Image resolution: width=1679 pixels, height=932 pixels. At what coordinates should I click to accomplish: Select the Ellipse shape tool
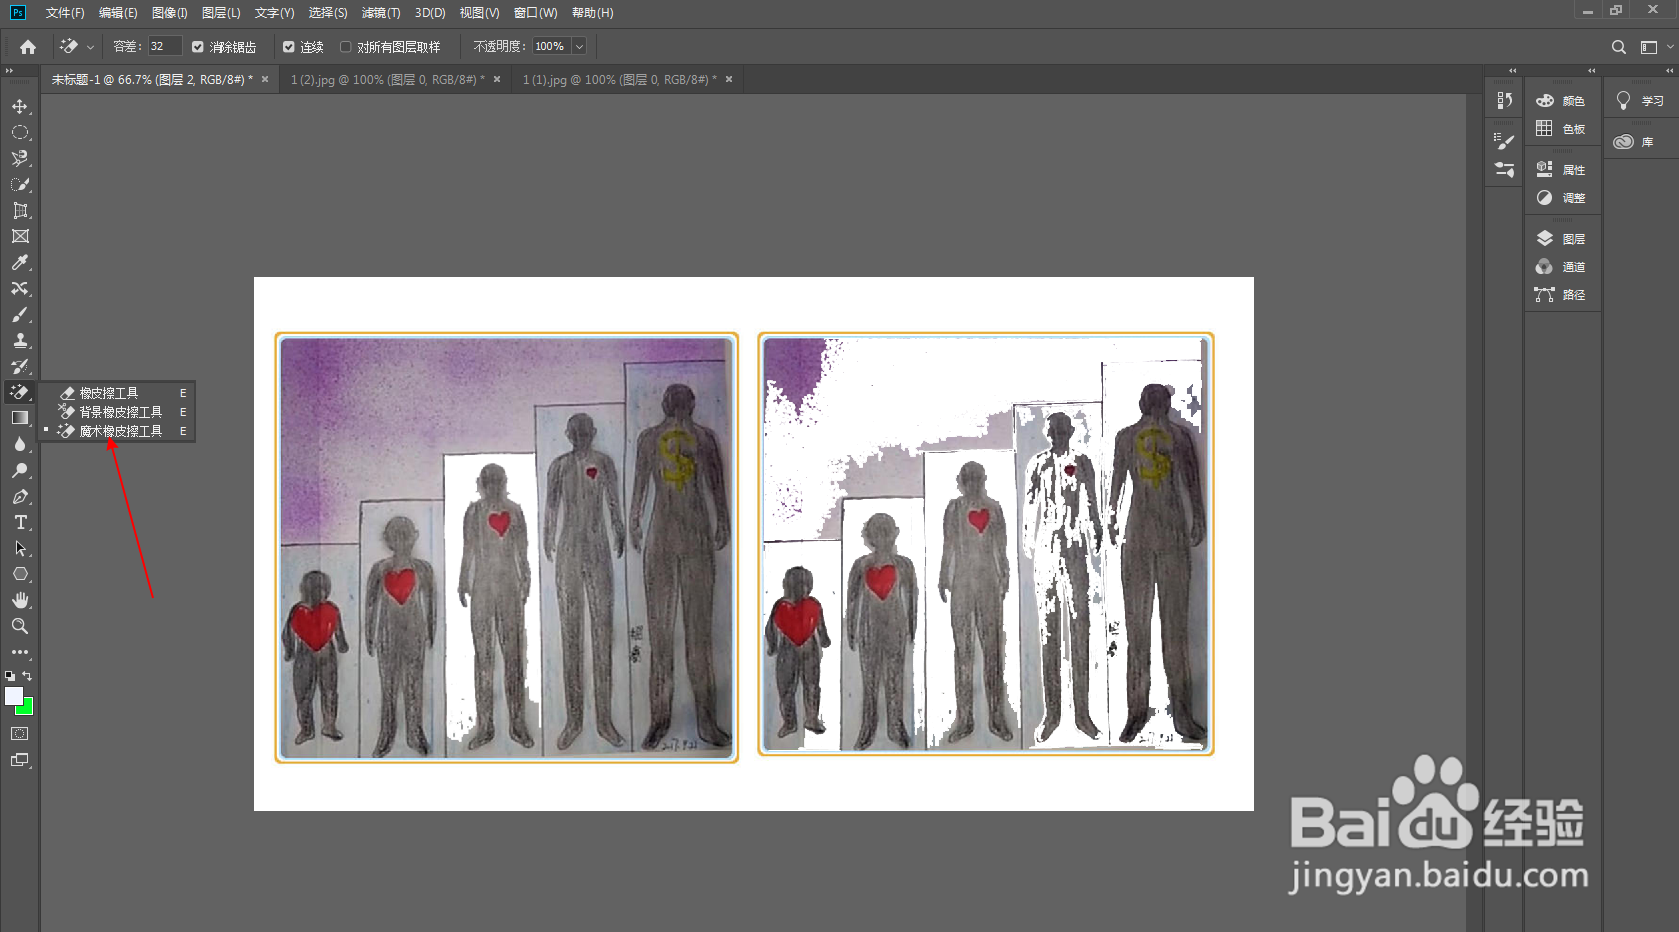coord(20,575)
